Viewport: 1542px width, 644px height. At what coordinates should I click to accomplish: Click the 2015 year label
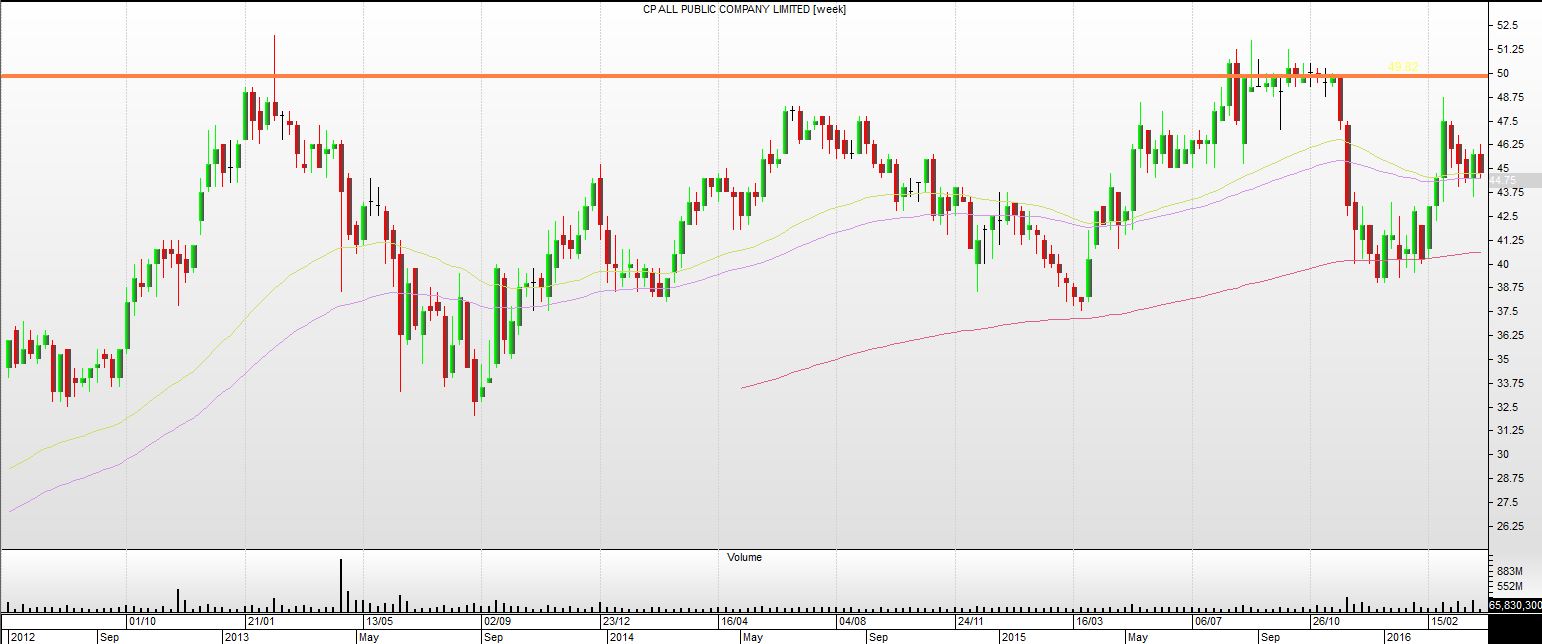tap(1013, 637)
